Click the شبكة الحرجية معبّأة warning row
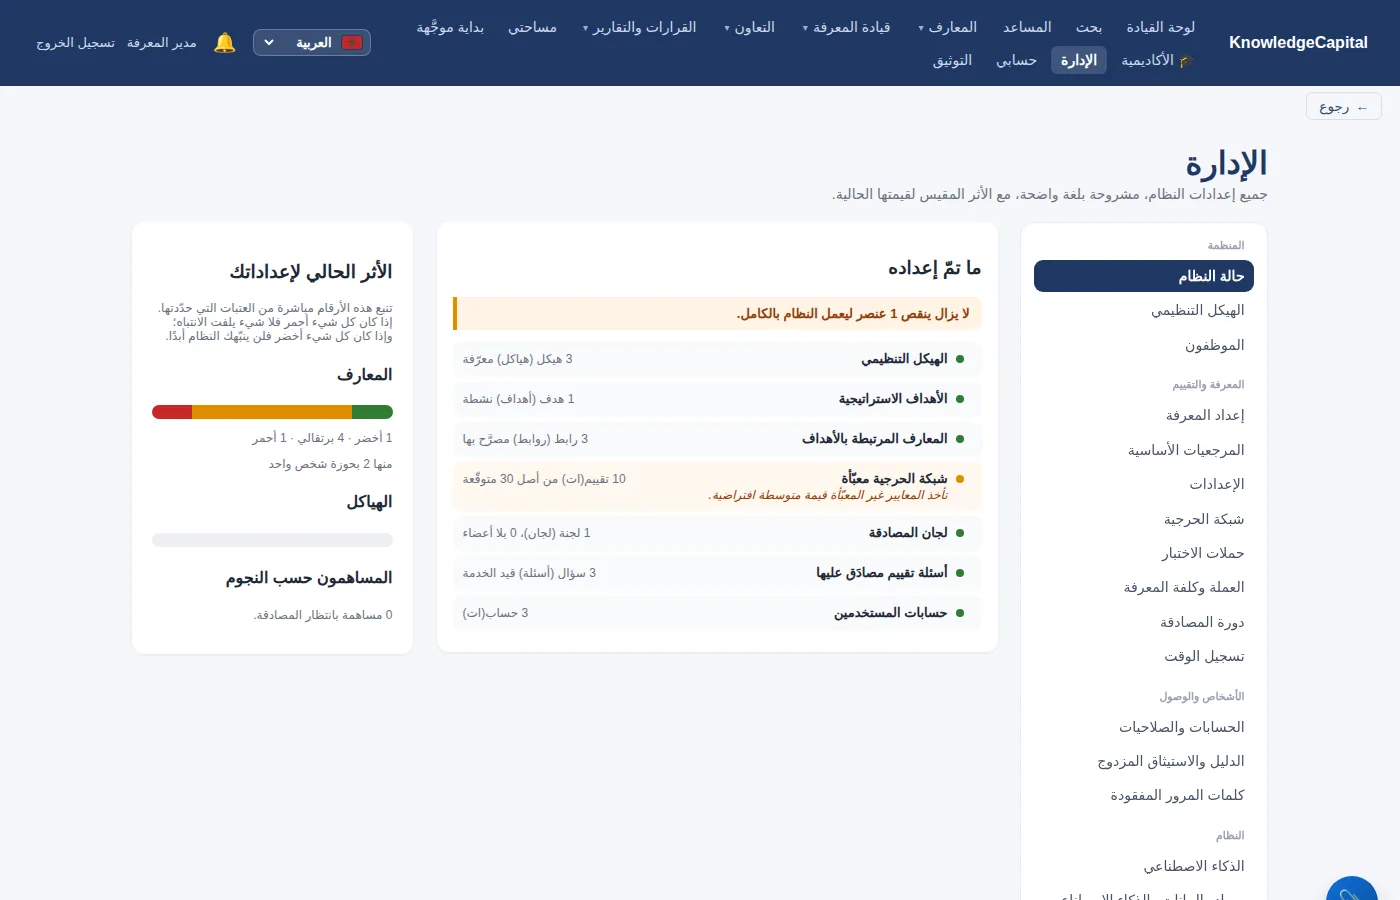 717,486
